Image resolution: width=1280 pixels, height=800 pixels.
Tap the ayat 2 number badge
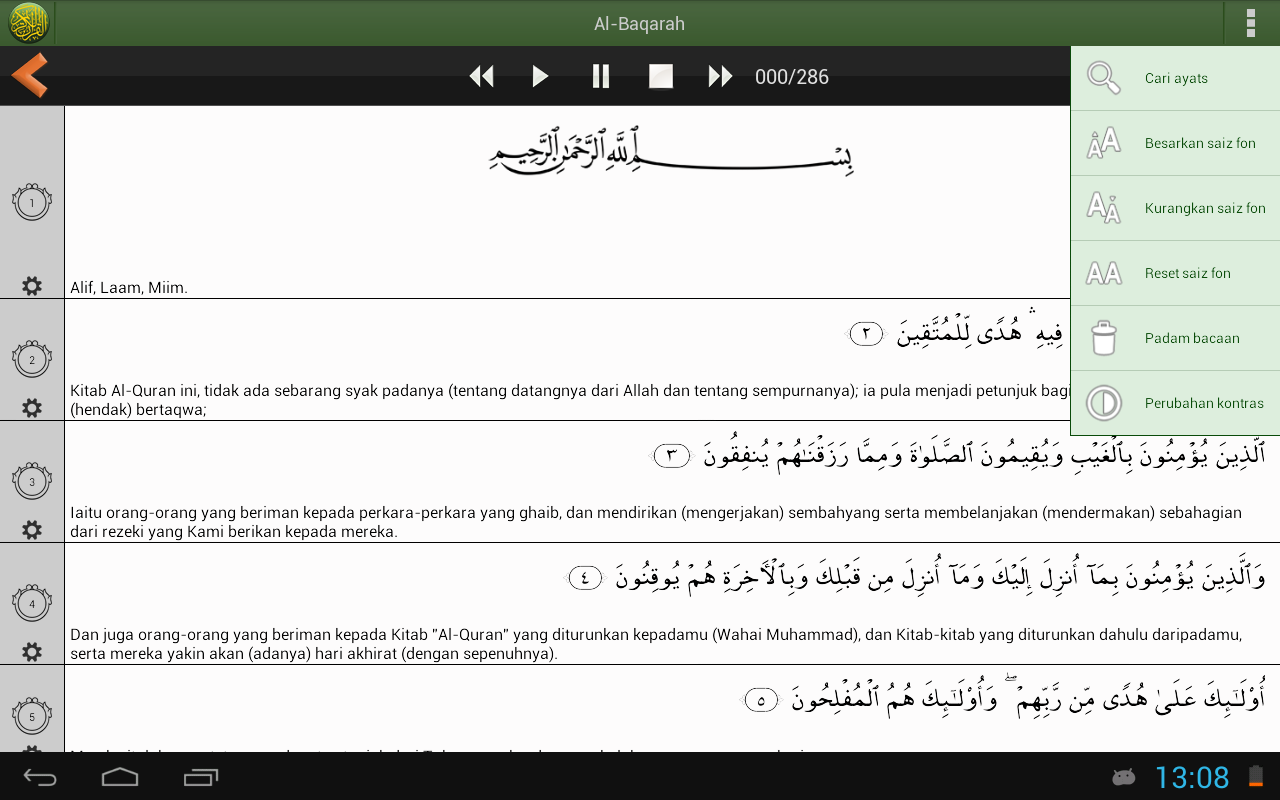[32, 359]
